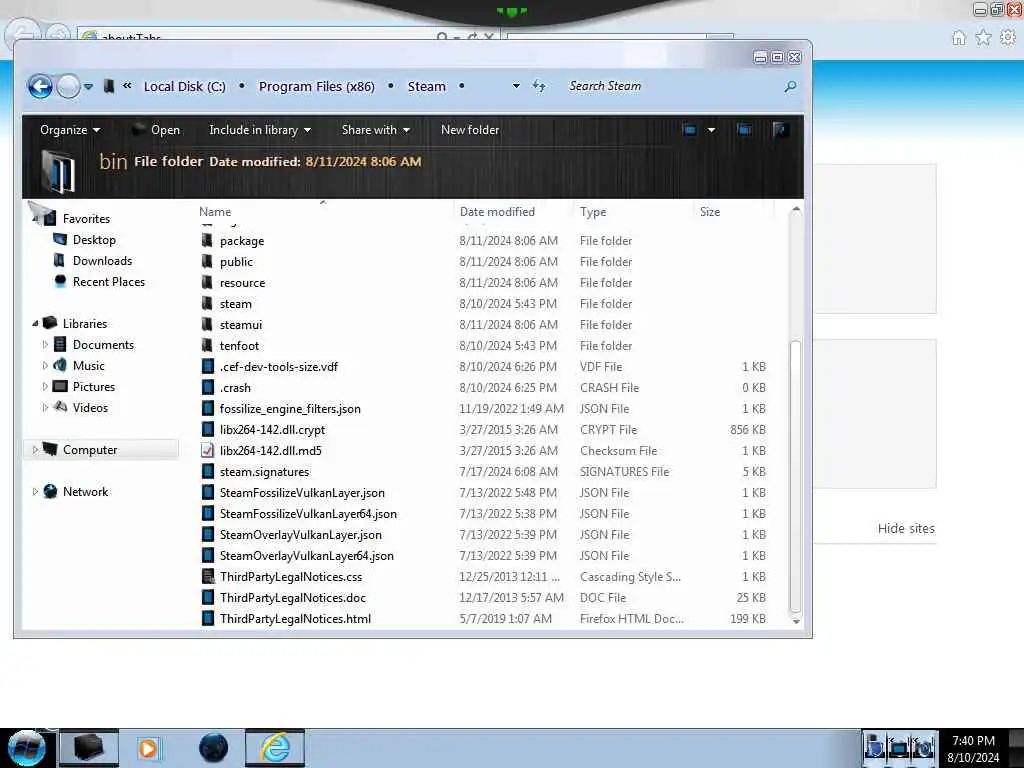
Task: Expand the Documents library node
Action: (45, 344)
